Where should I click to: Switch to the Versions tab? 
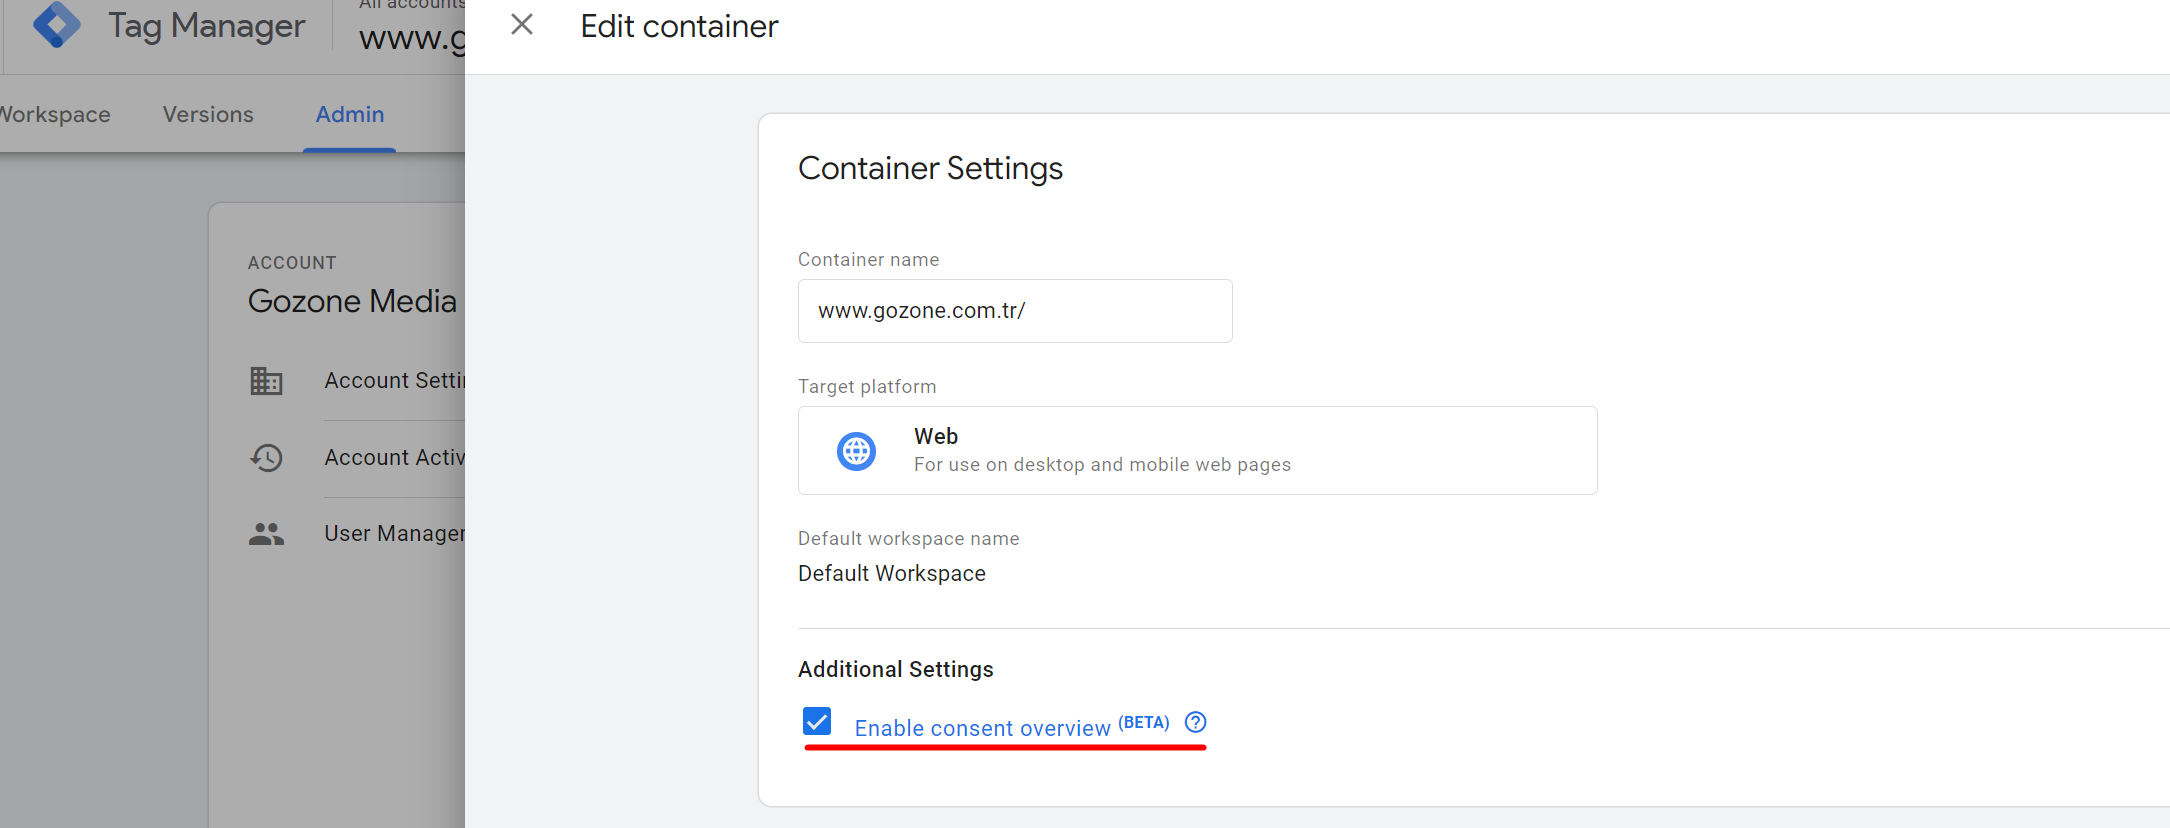208,115
